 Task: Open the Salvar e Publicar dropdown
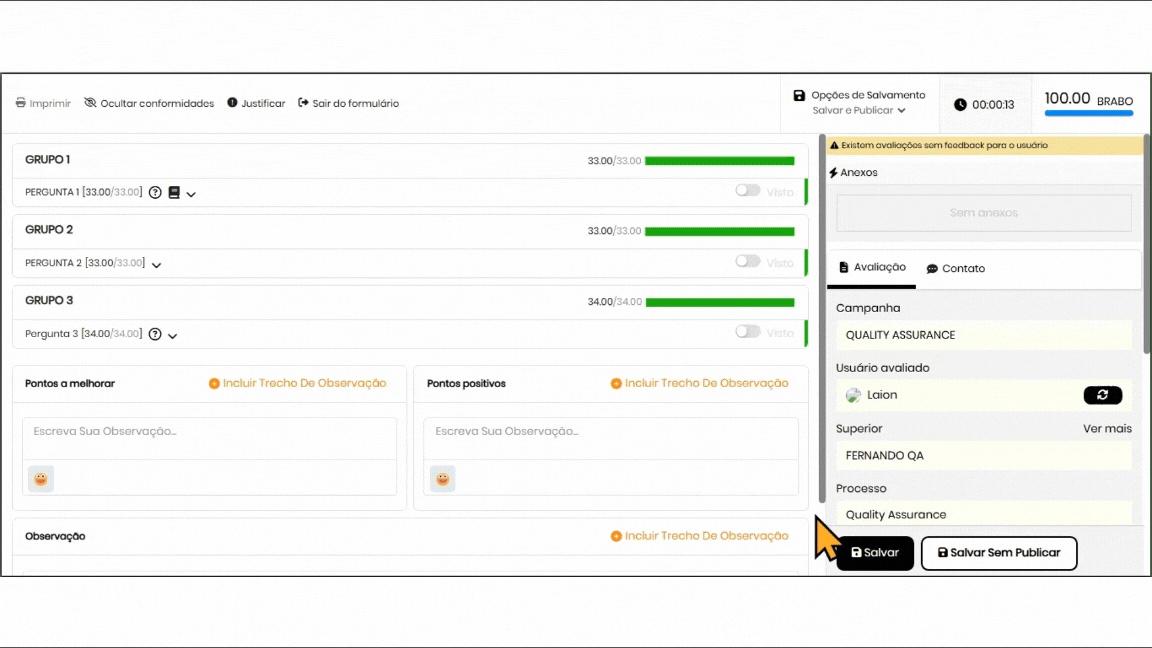tap(860, 111)
